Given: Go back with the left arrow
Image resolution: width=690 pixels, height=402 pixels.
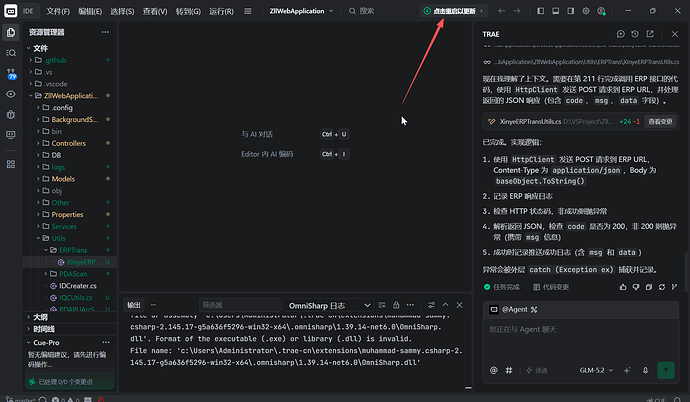Looking at the screenshot, I should click(x=501, y=11).
